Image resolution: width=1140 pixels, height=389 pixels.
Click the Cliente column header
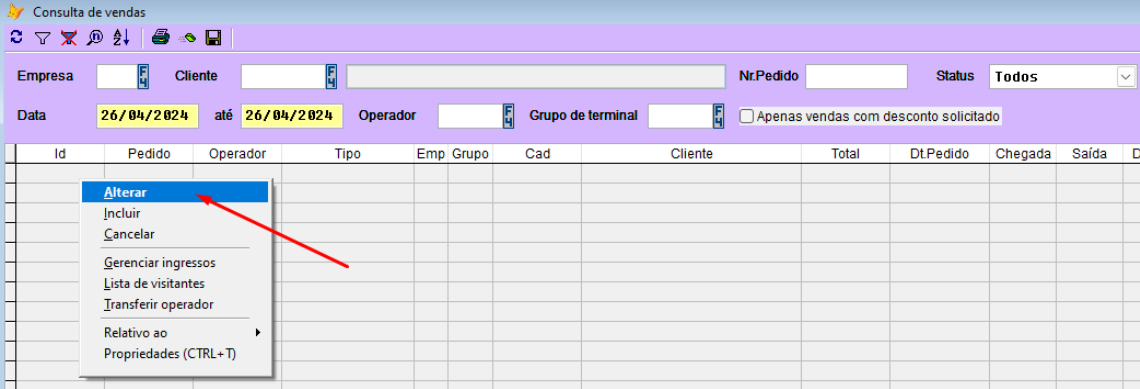[x=691, y=153]
